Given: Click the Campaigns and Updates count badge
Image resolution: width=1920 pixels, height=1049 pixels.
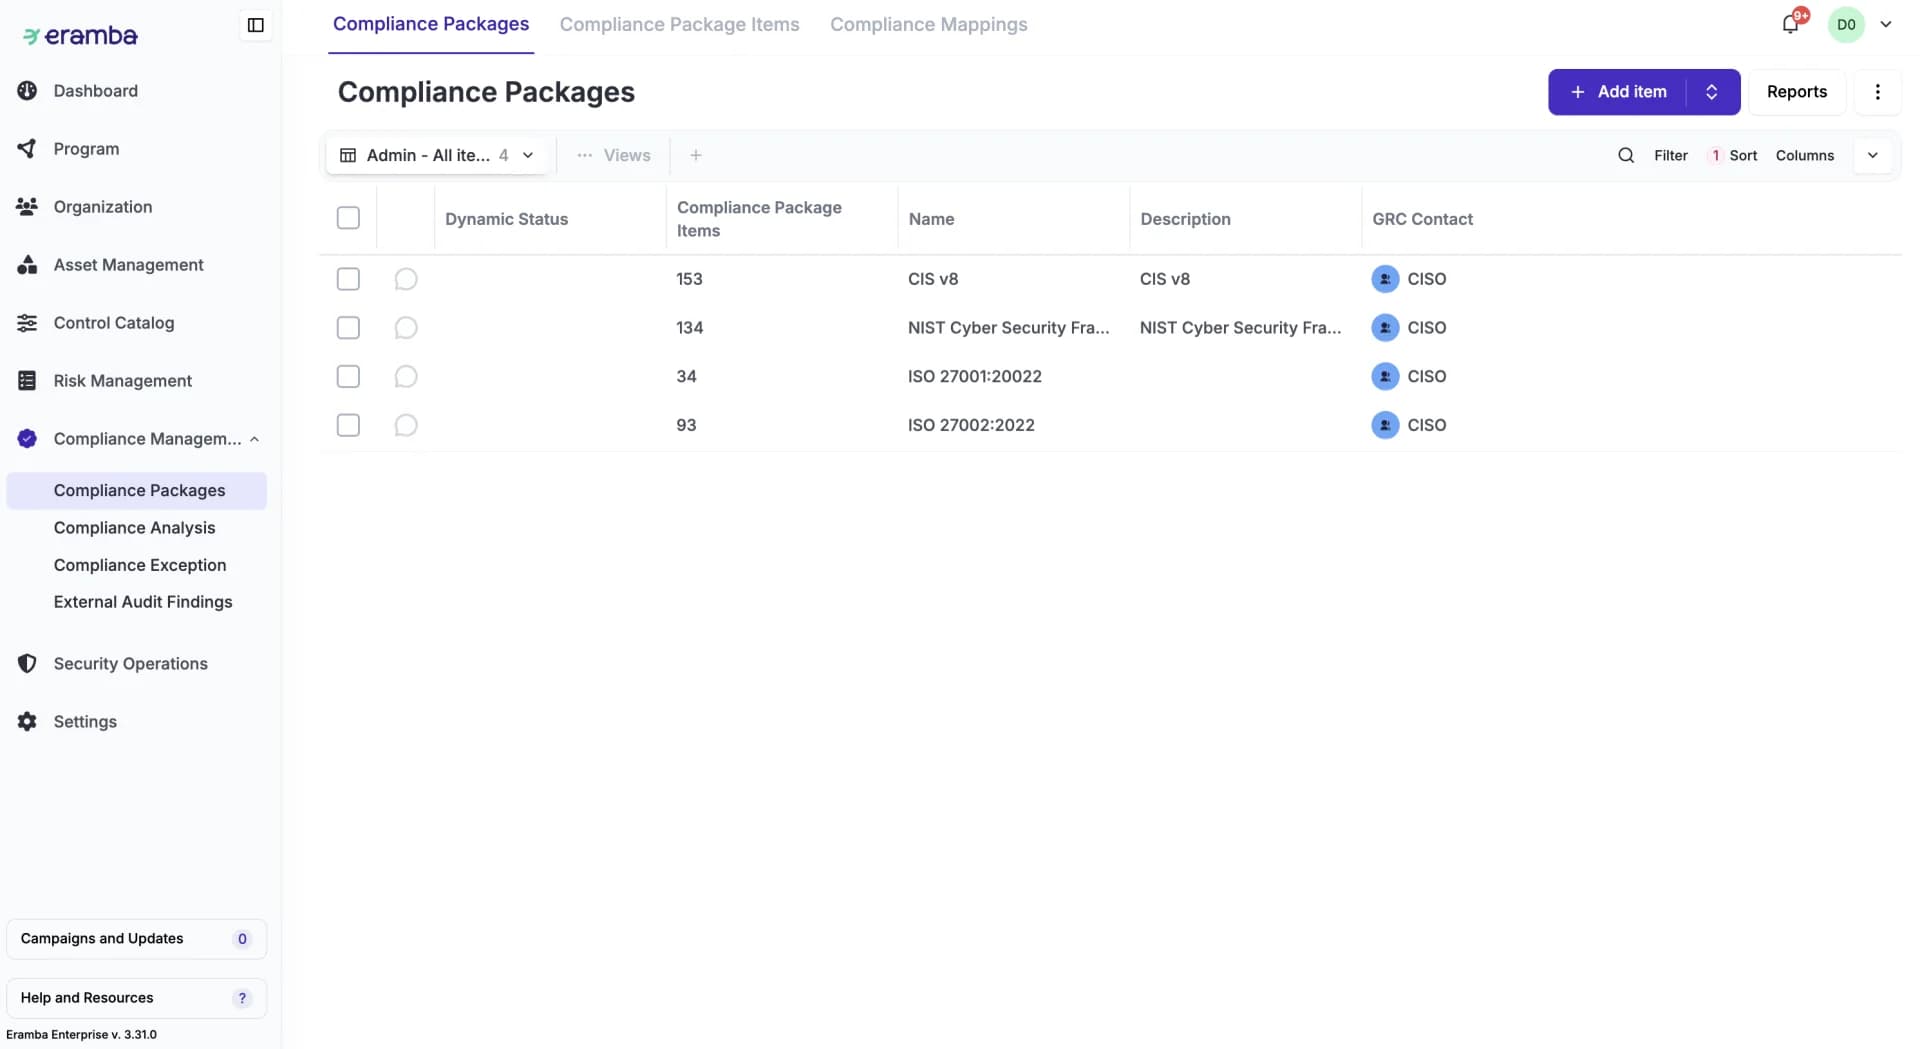Looking at the screenshot, I should (x=242, y=939).
